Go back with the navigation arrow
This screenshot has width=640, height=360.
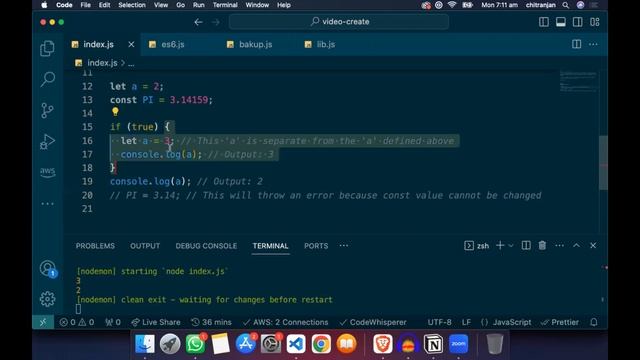point(198,22)
